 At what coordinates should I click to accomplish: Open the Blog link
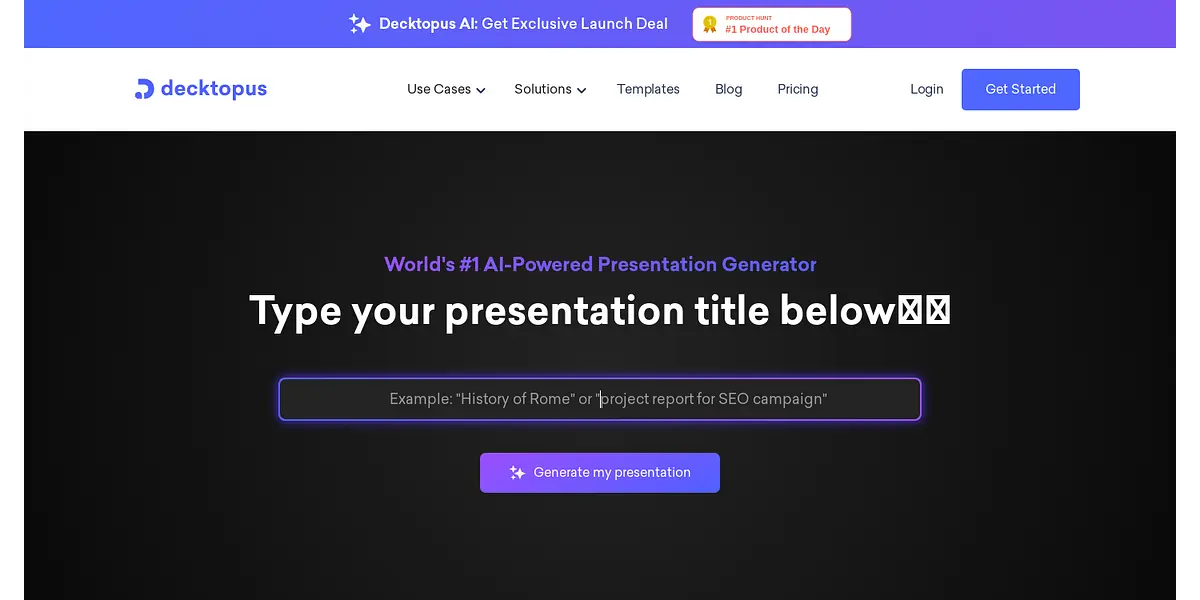(x=729, y=89)
